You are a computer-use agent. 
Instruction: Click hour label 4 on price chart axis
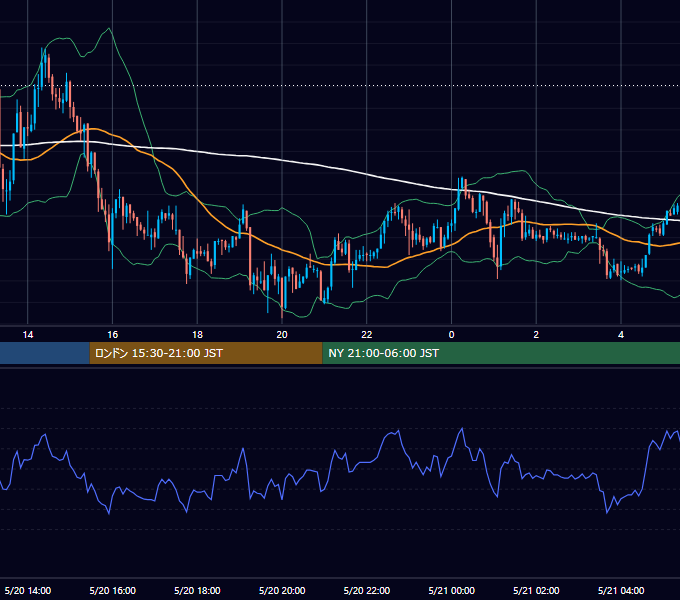tap(621, 335)
